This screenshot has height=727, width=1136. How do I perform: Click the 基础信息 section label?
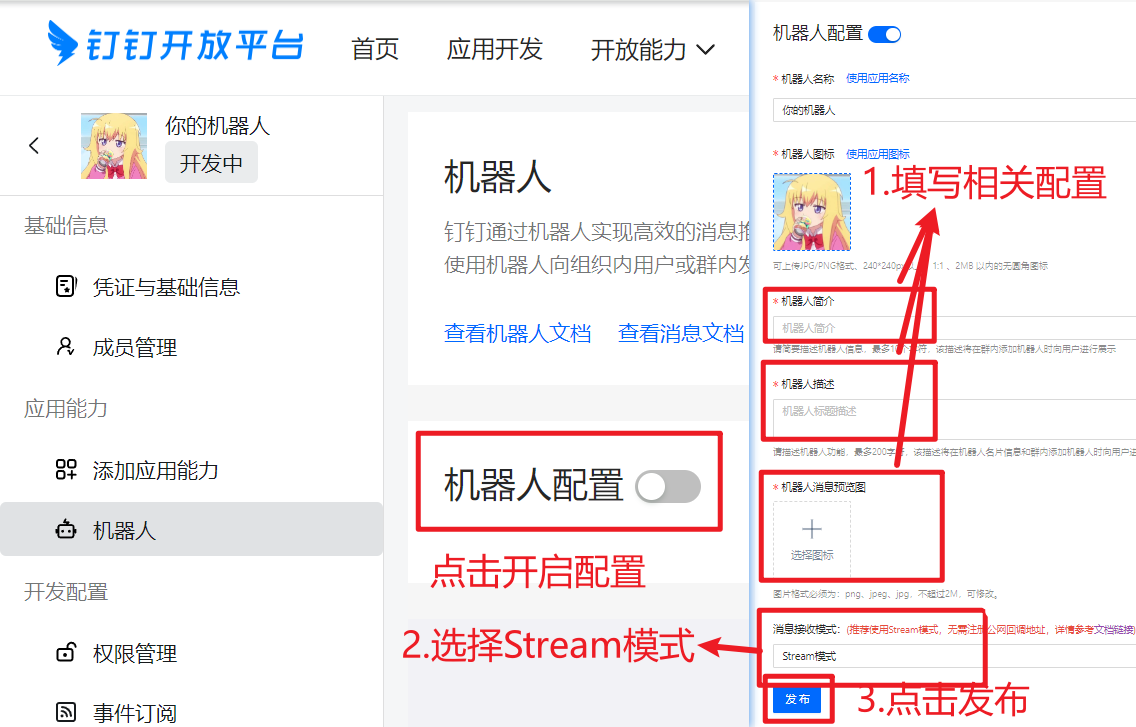66,225
